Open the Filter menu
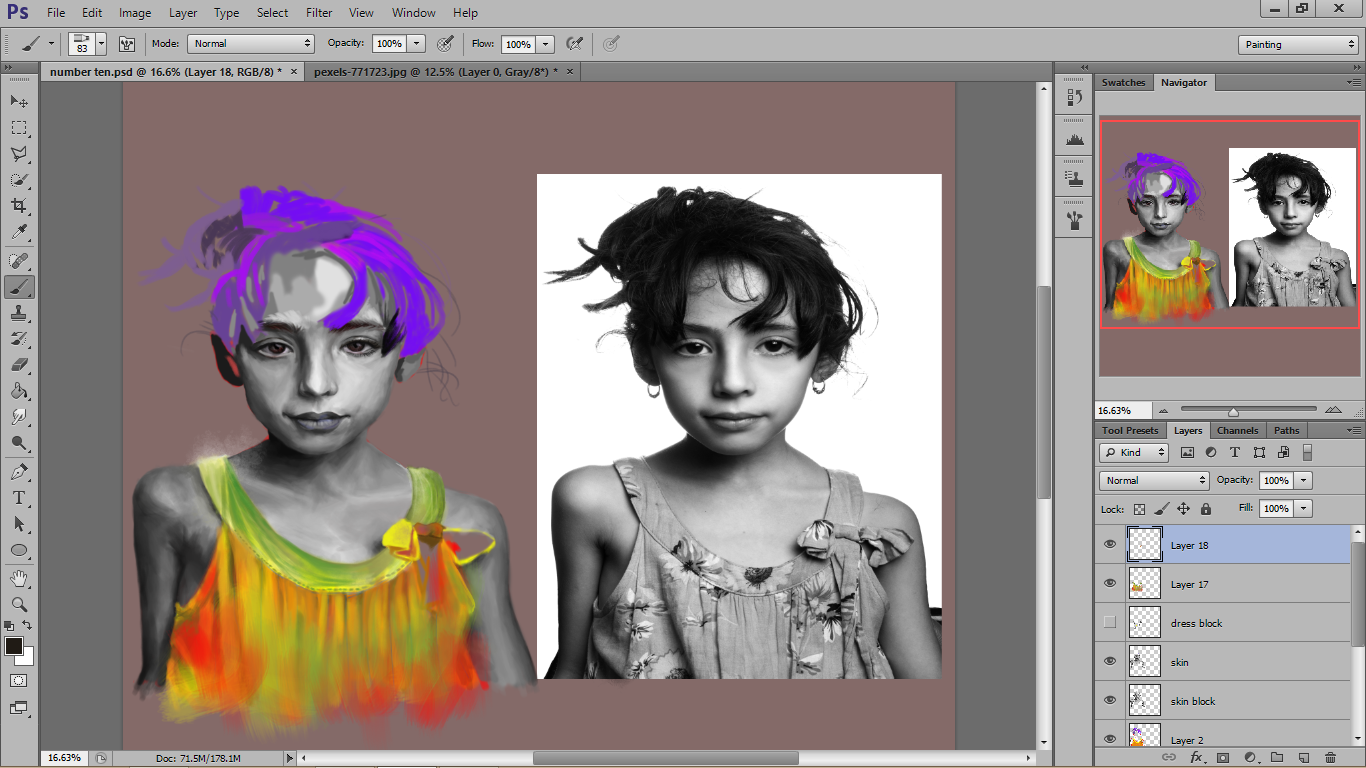Viewport: 1366px width, 768px height. [319, 13]
